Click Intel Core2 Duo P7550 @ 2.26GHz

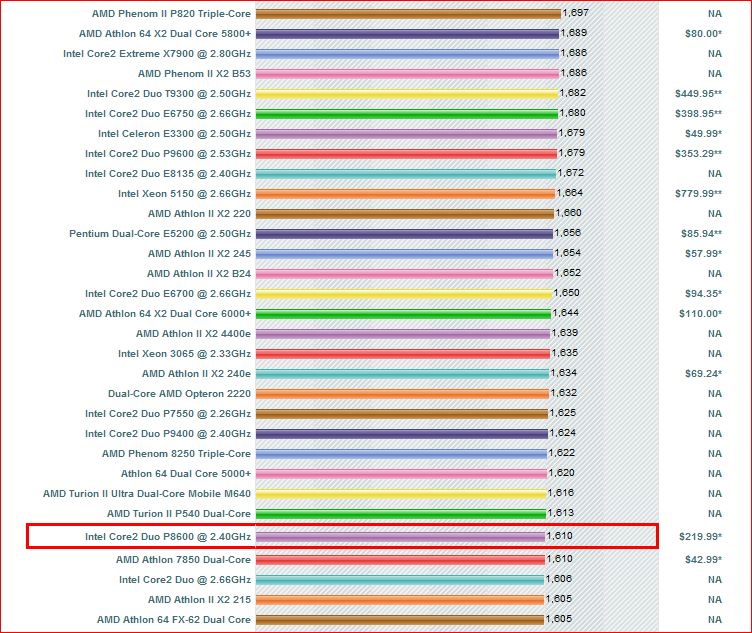(168, 414)
